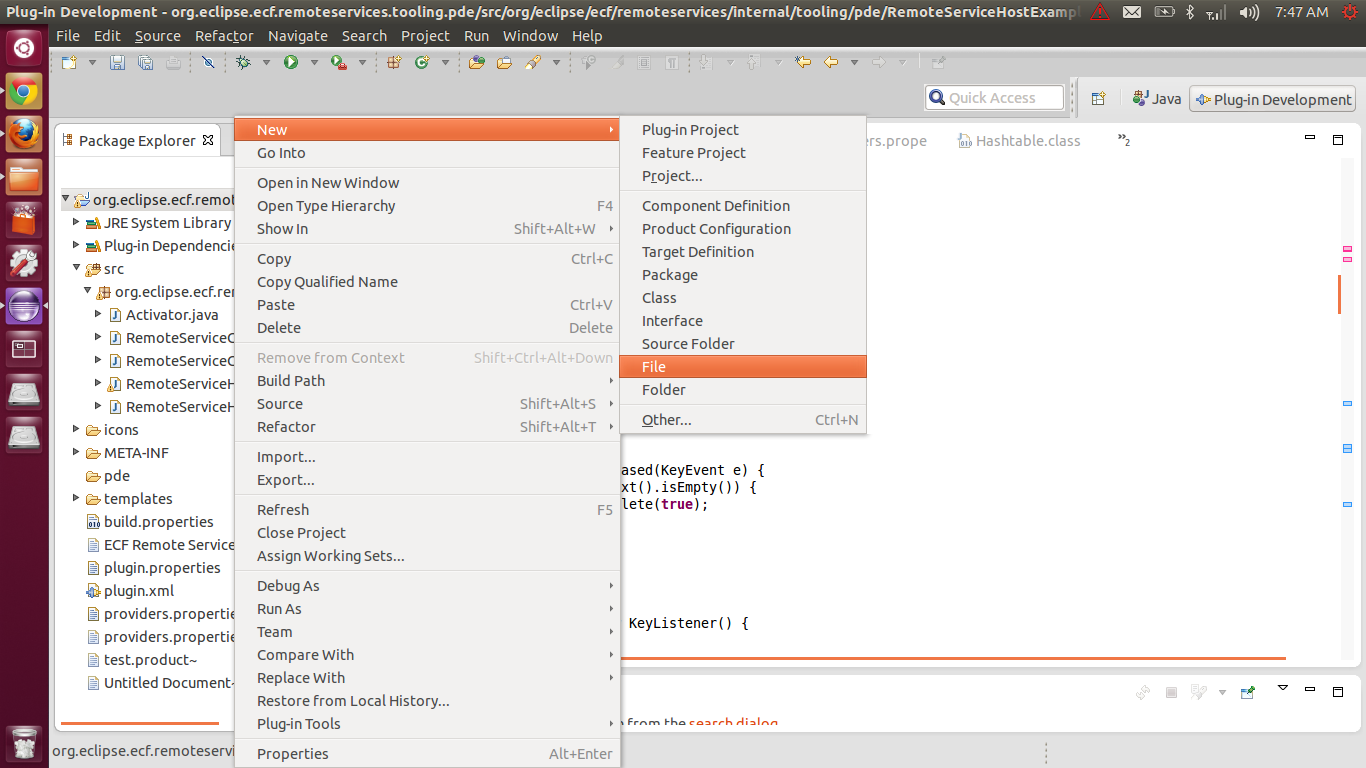Image resolution: width=1366 pixels, height=768 pixels.
Task: Expand the META-INF folder tree node
Action: point(76,452)
